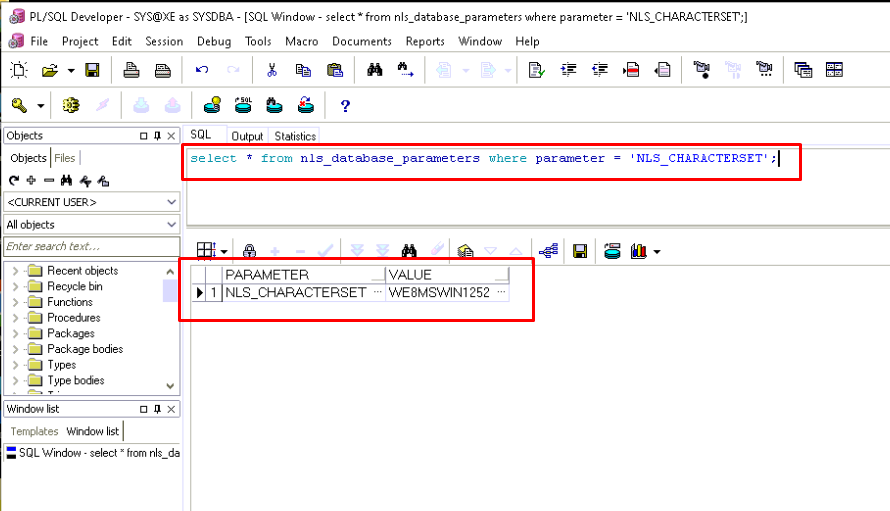Expand the Packages folder
Viewport: 890px width, 511px height.
[x=15, y=333]
